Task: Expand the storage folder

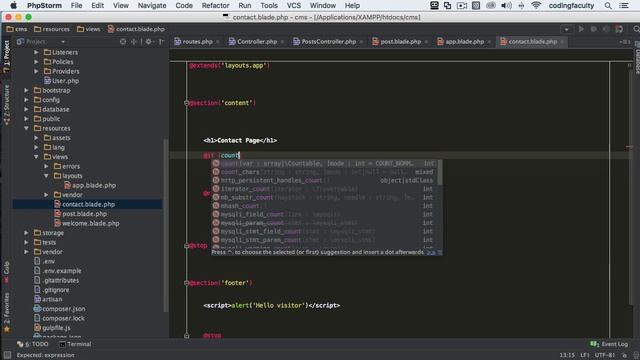Action: point(27,233)
